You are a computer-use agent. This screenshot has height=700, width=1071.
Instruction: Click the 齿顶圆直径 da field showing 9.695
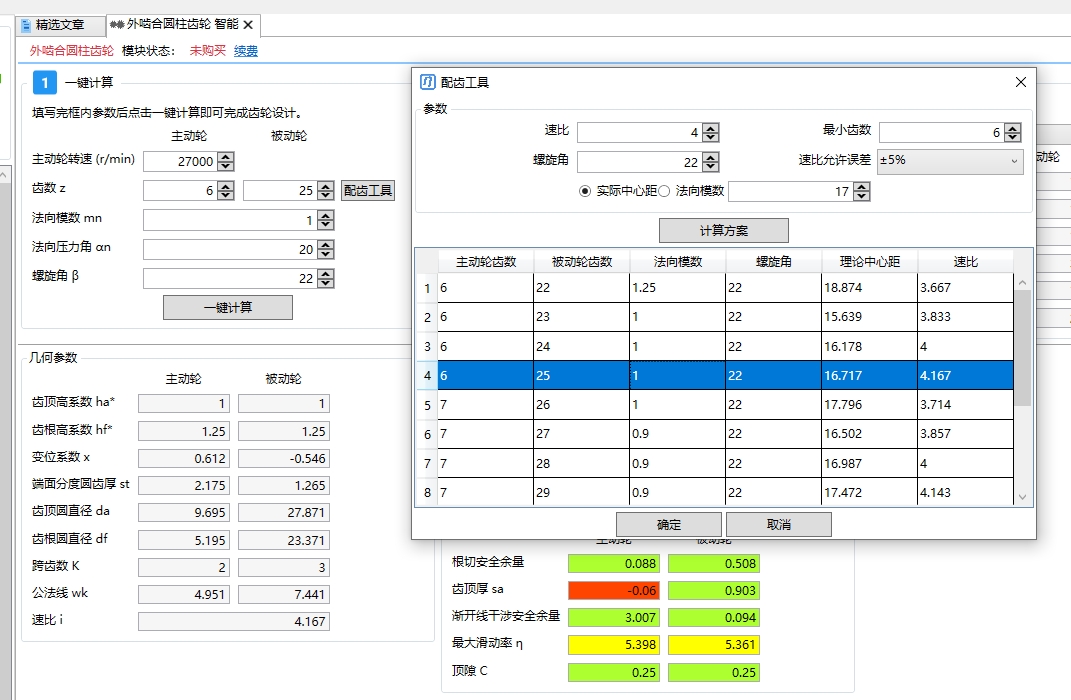[184, 513]
